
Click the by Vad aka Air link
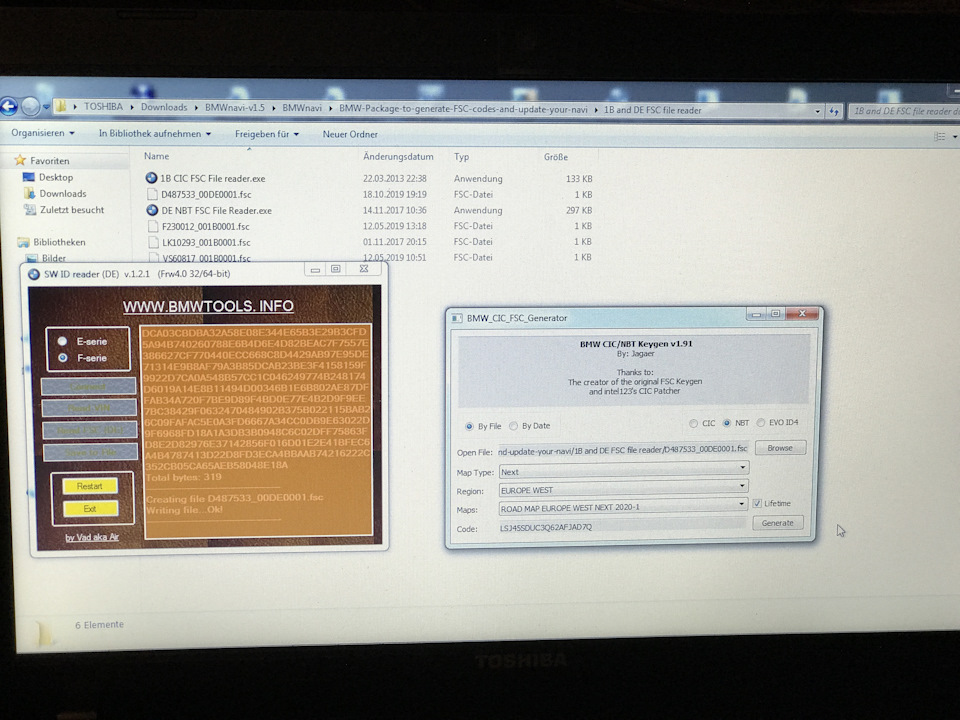pyautogui.click(x=92, y=538)
